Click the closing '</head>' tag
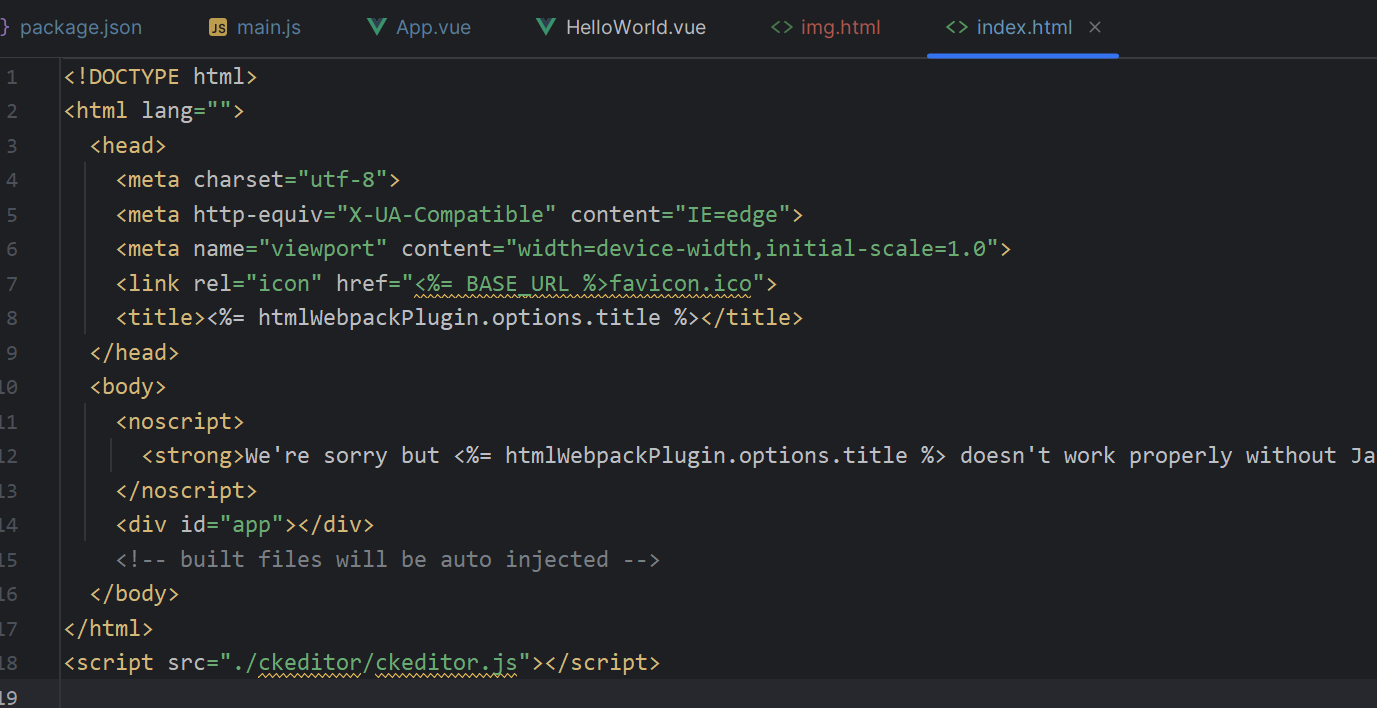 click(135, 352)
